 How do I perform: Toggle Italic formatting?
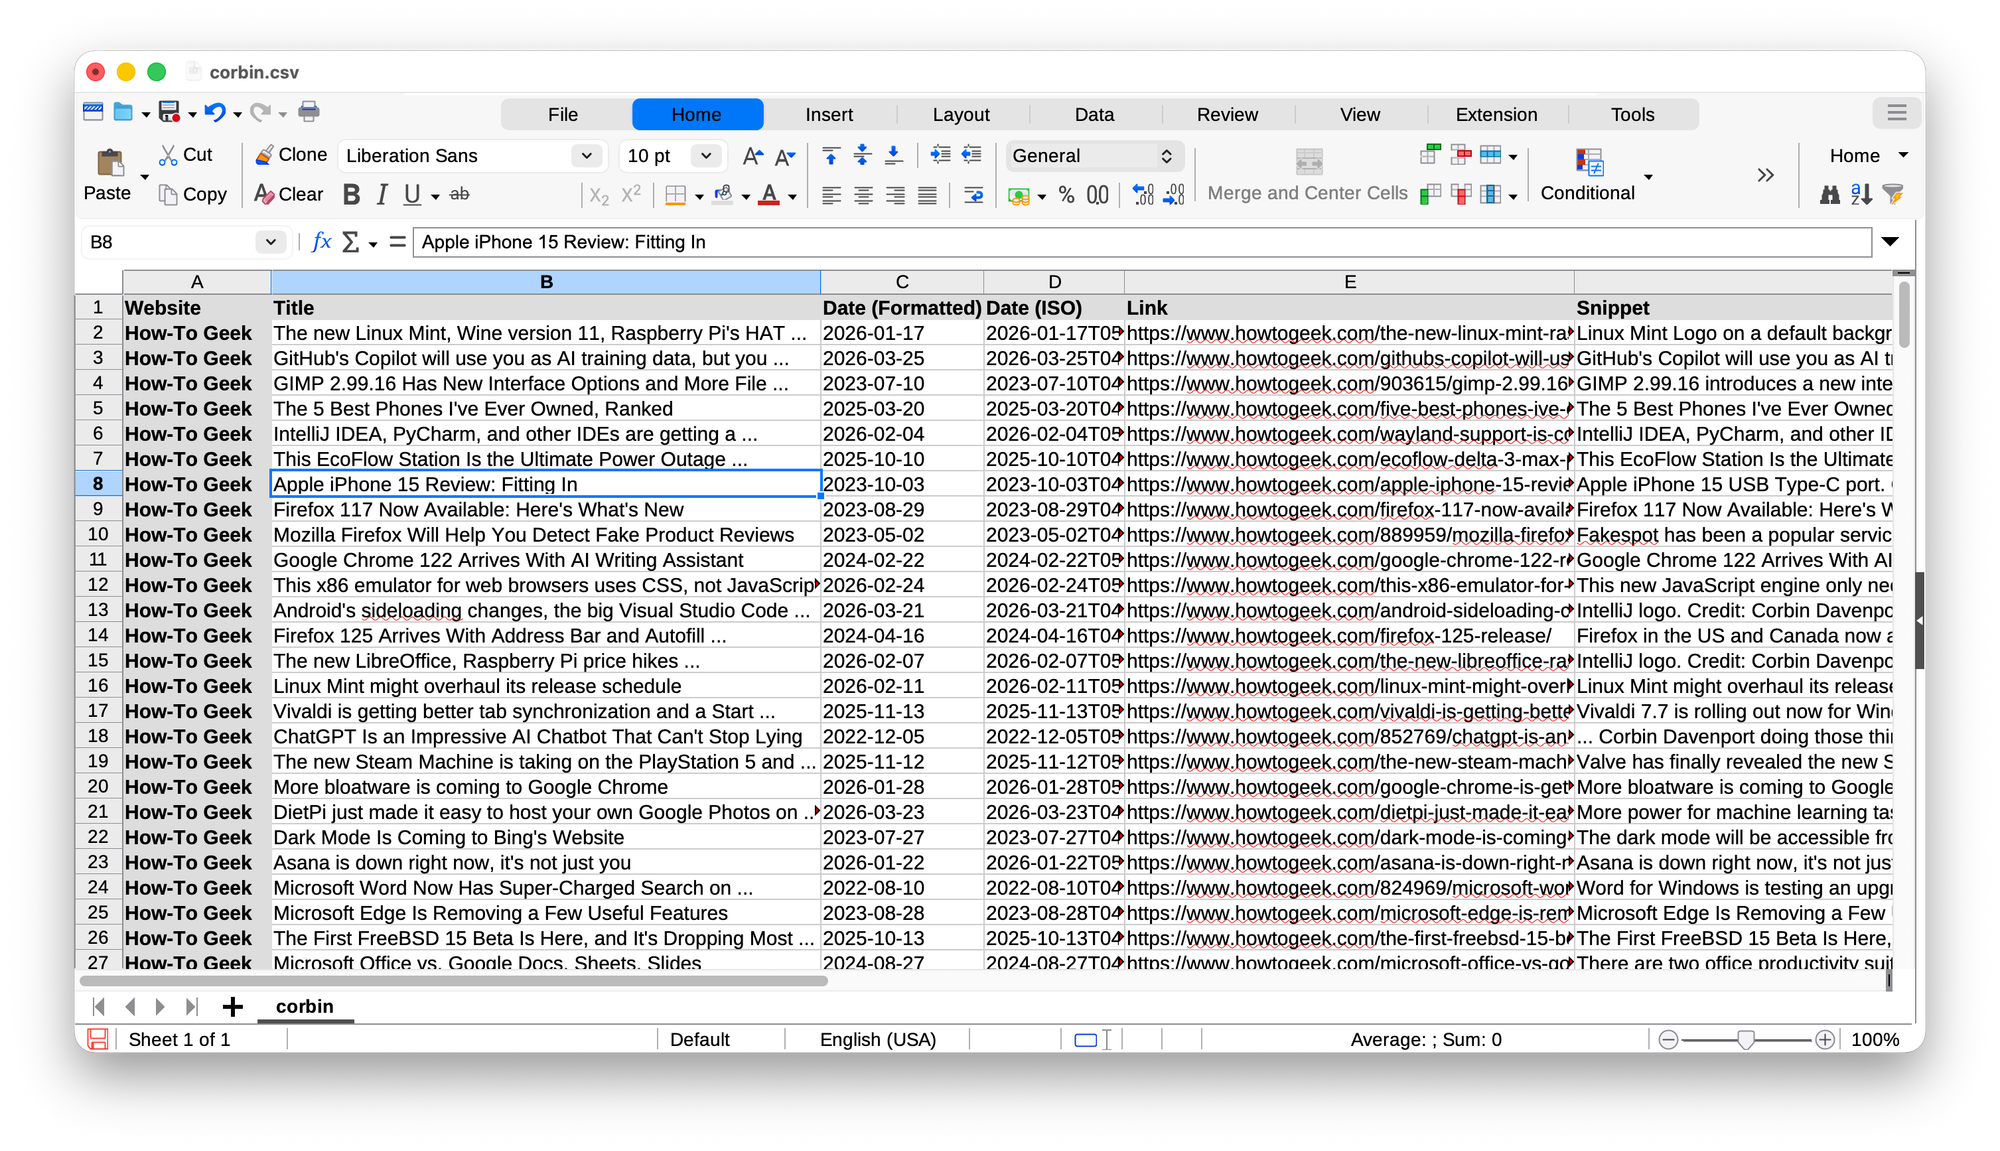[382, 195]
